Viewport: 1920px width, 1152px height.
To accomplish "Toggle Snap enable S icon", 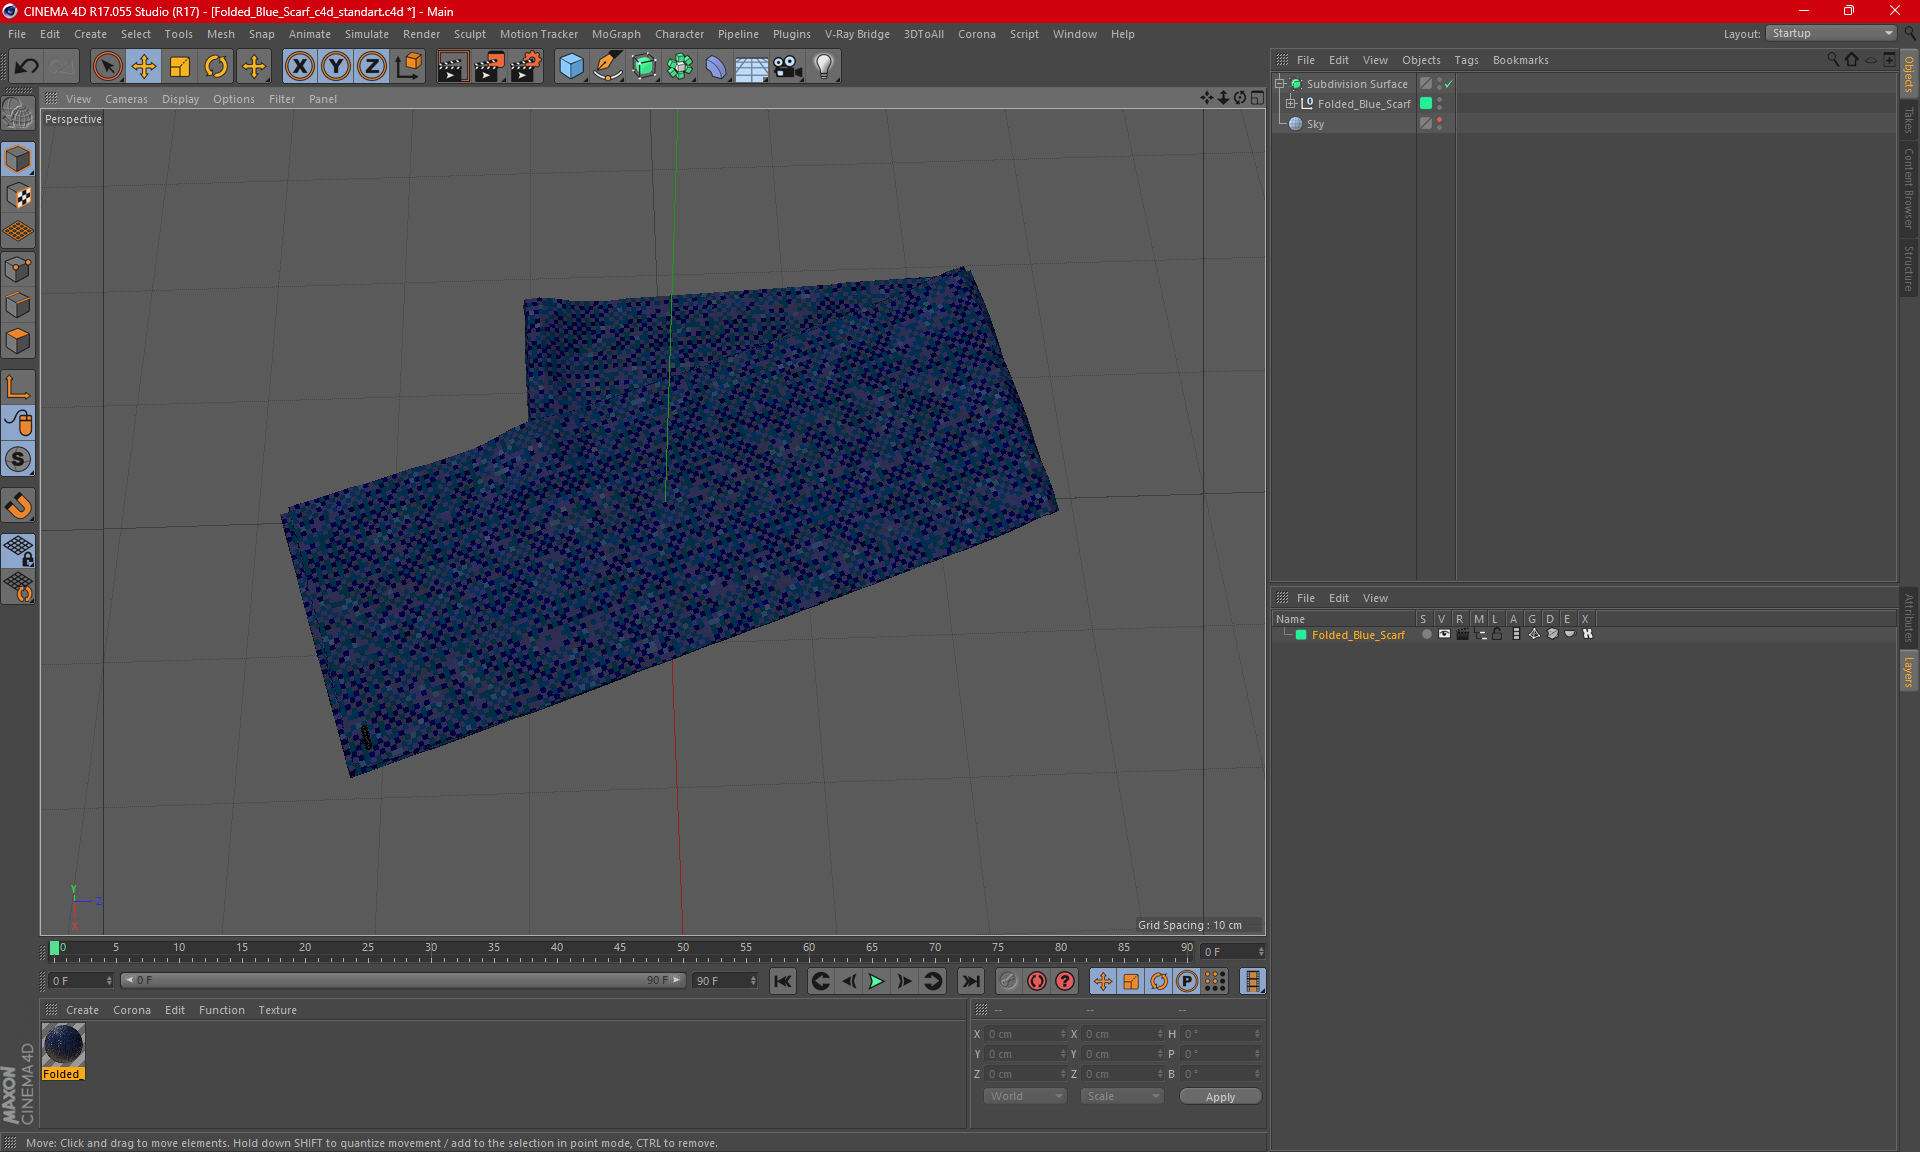I will tap(18, 459).
